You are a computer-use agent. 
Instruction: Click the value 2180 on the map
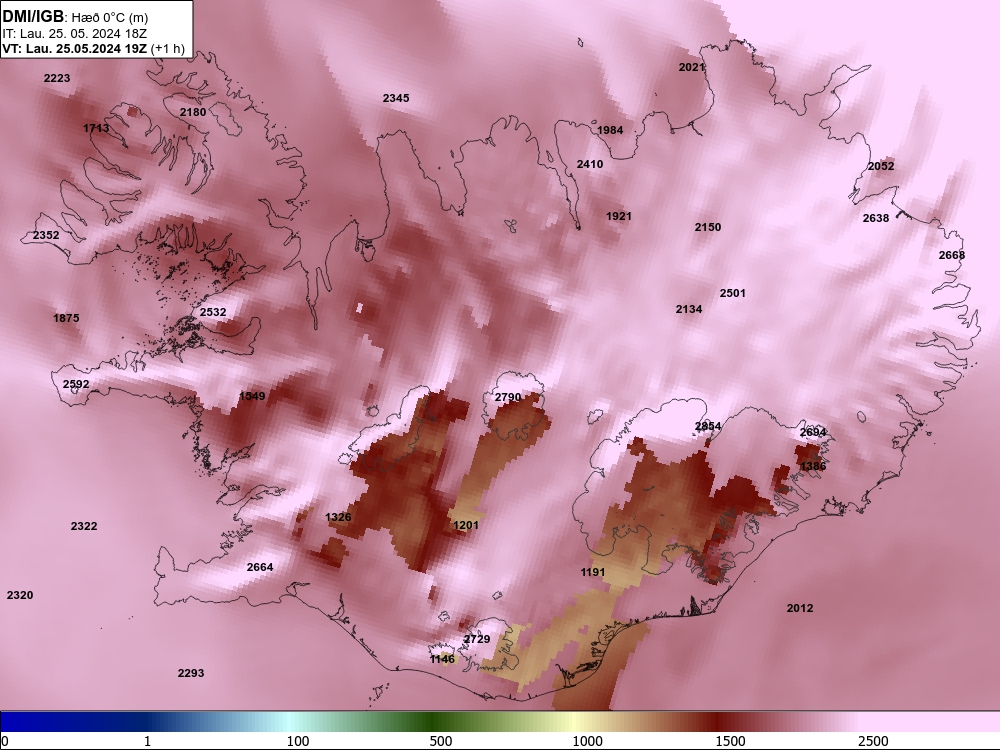(193, 112)
